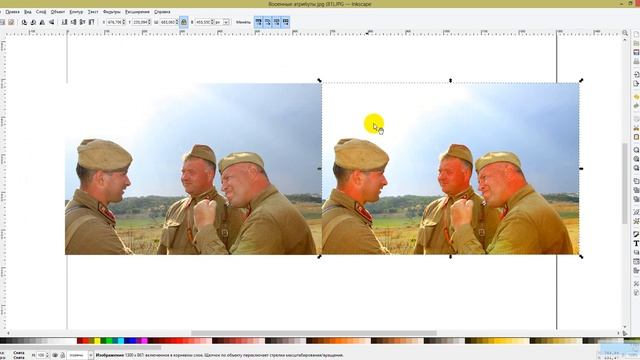Viewport: 640px width, 360px height.
Task: Pick the magenta palette swatch
Action: 144,341
